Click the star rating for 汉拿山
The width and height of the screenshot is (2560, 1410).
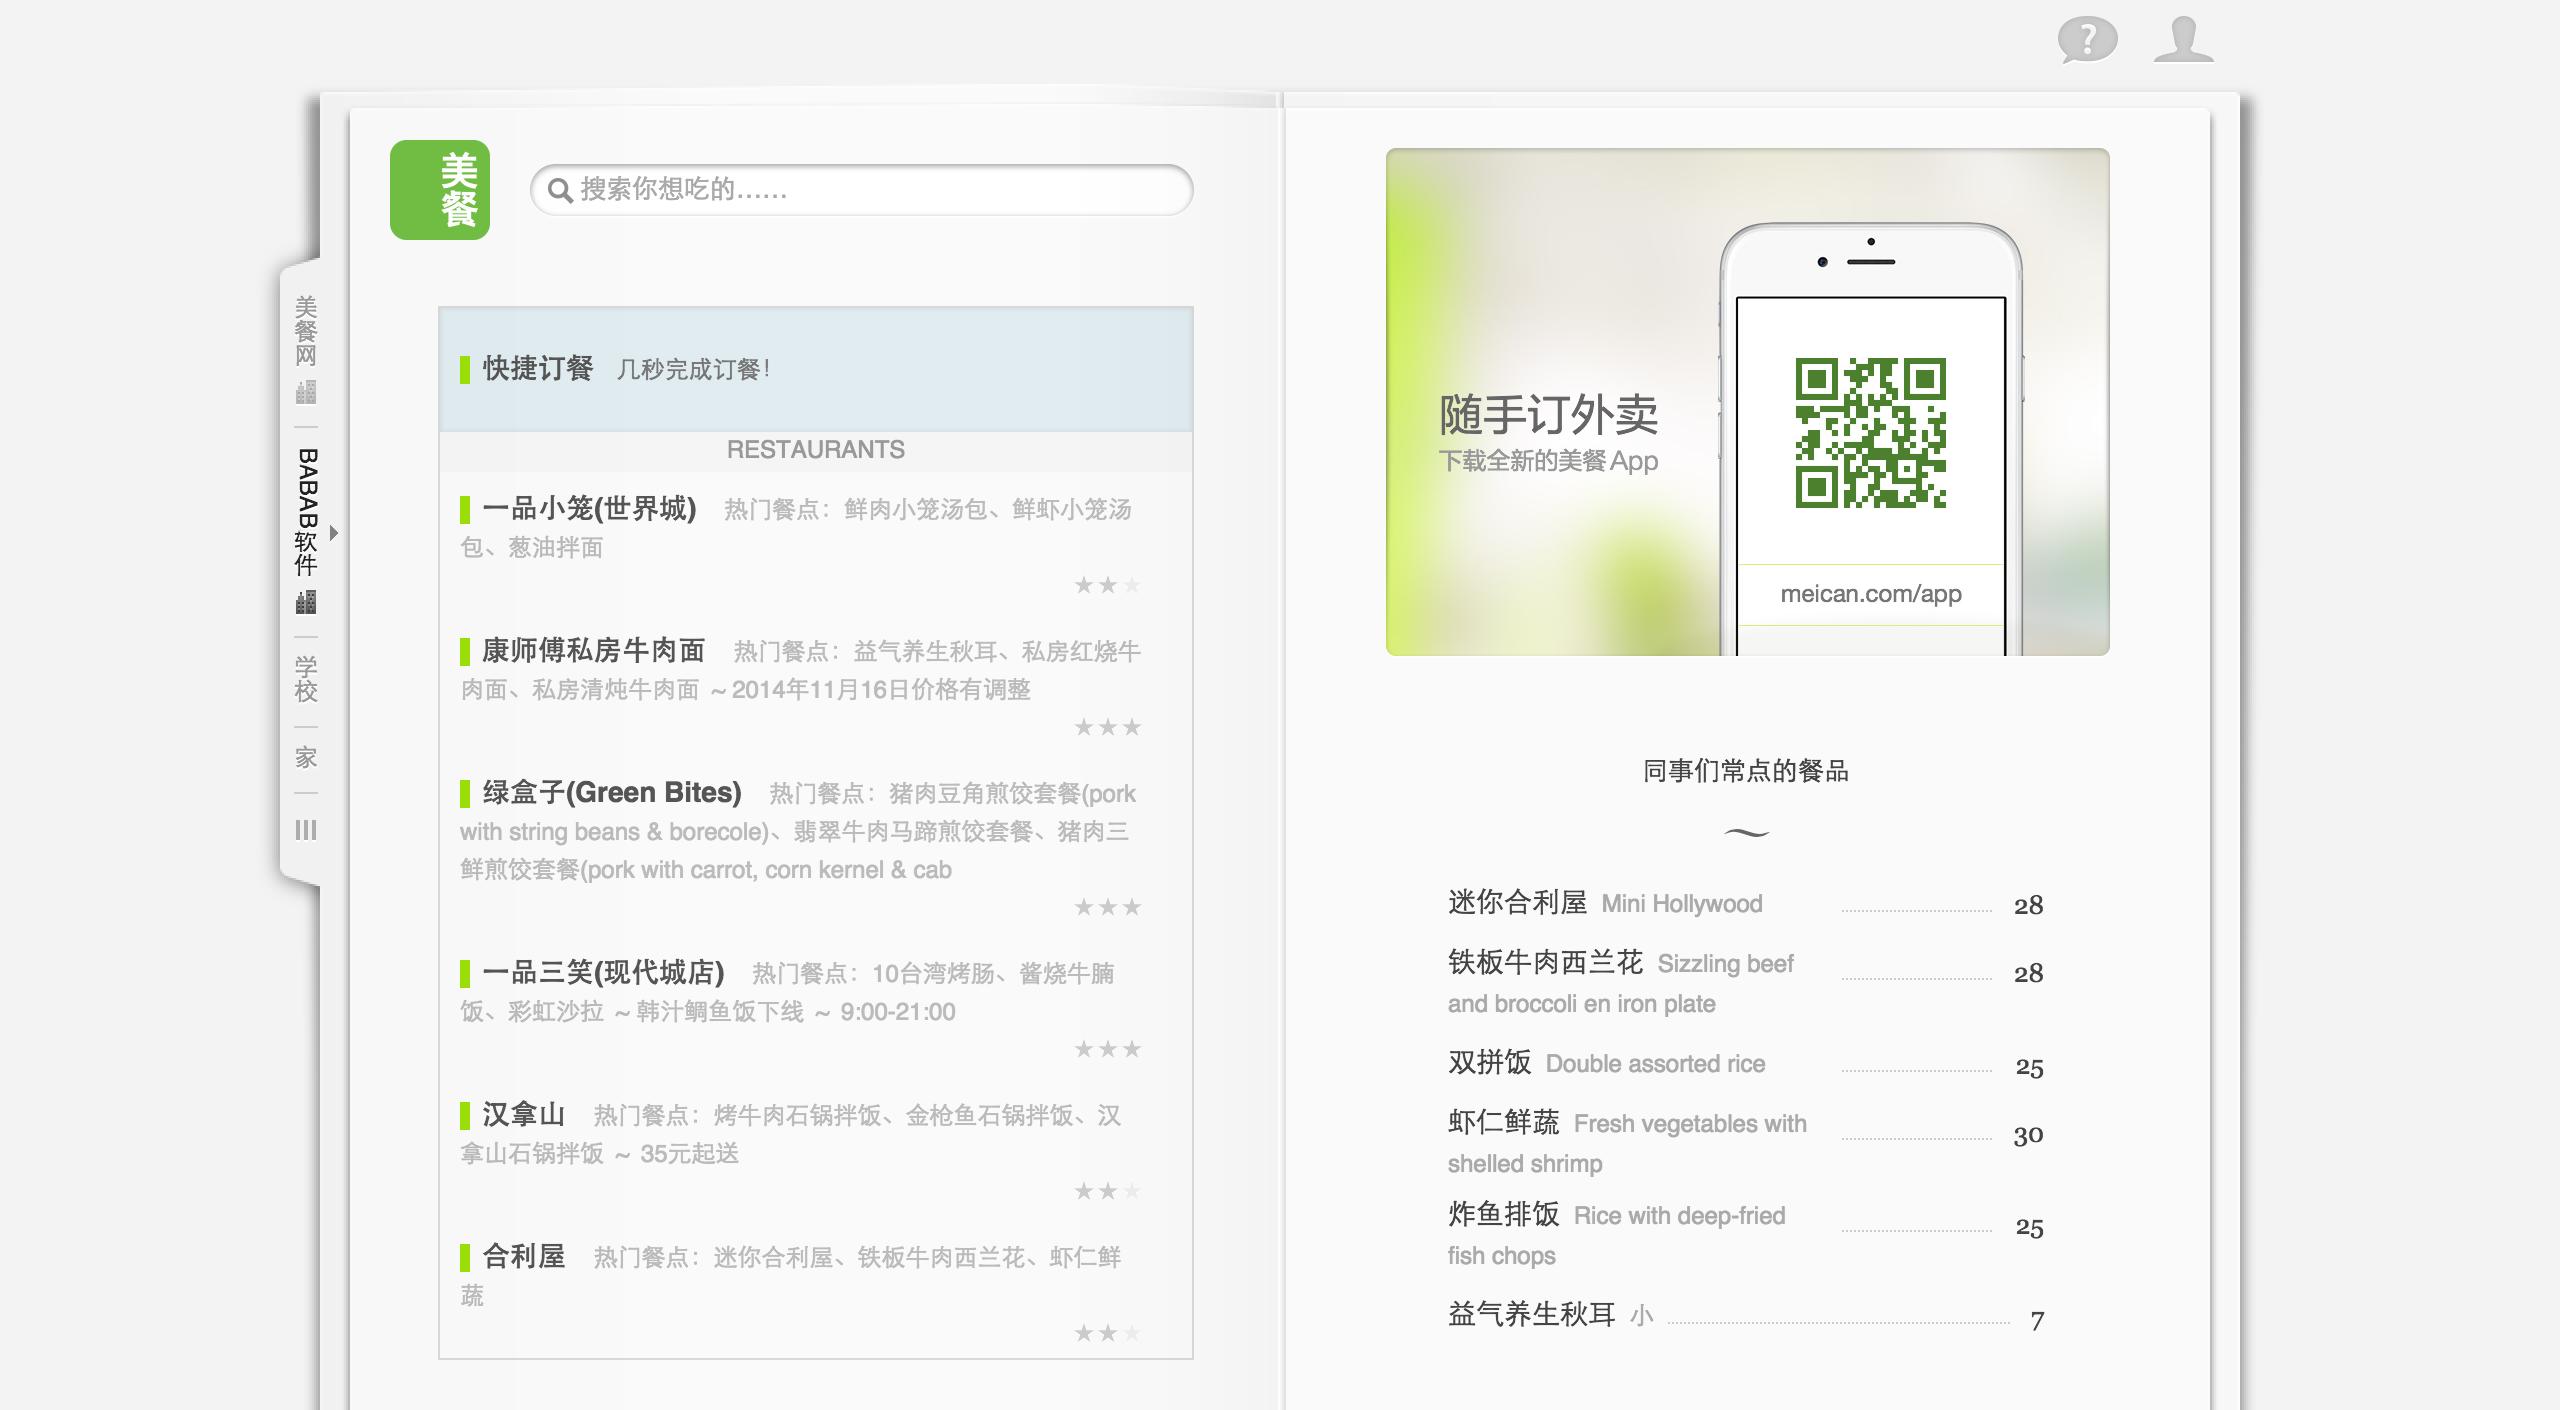pos(1107,1191)
